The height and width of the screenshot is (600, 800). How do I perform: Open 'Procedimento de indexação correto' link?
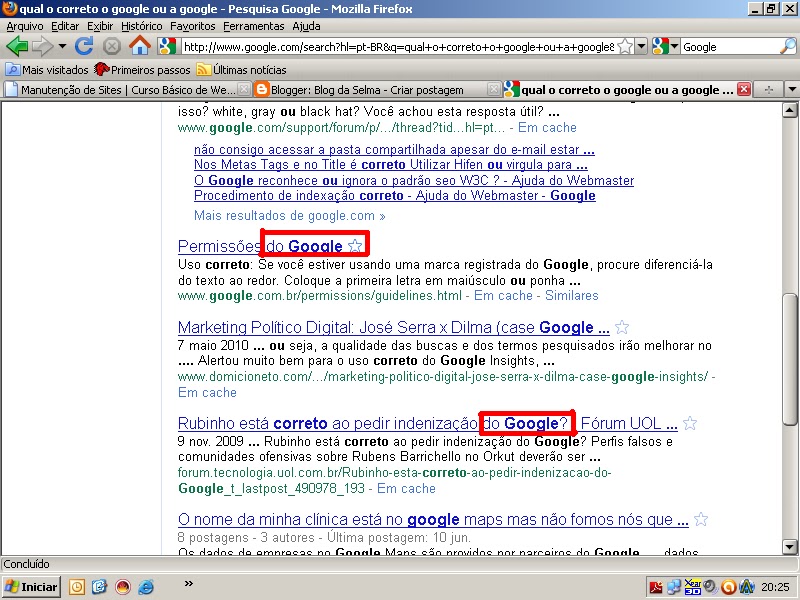click(x=394, y=195)
